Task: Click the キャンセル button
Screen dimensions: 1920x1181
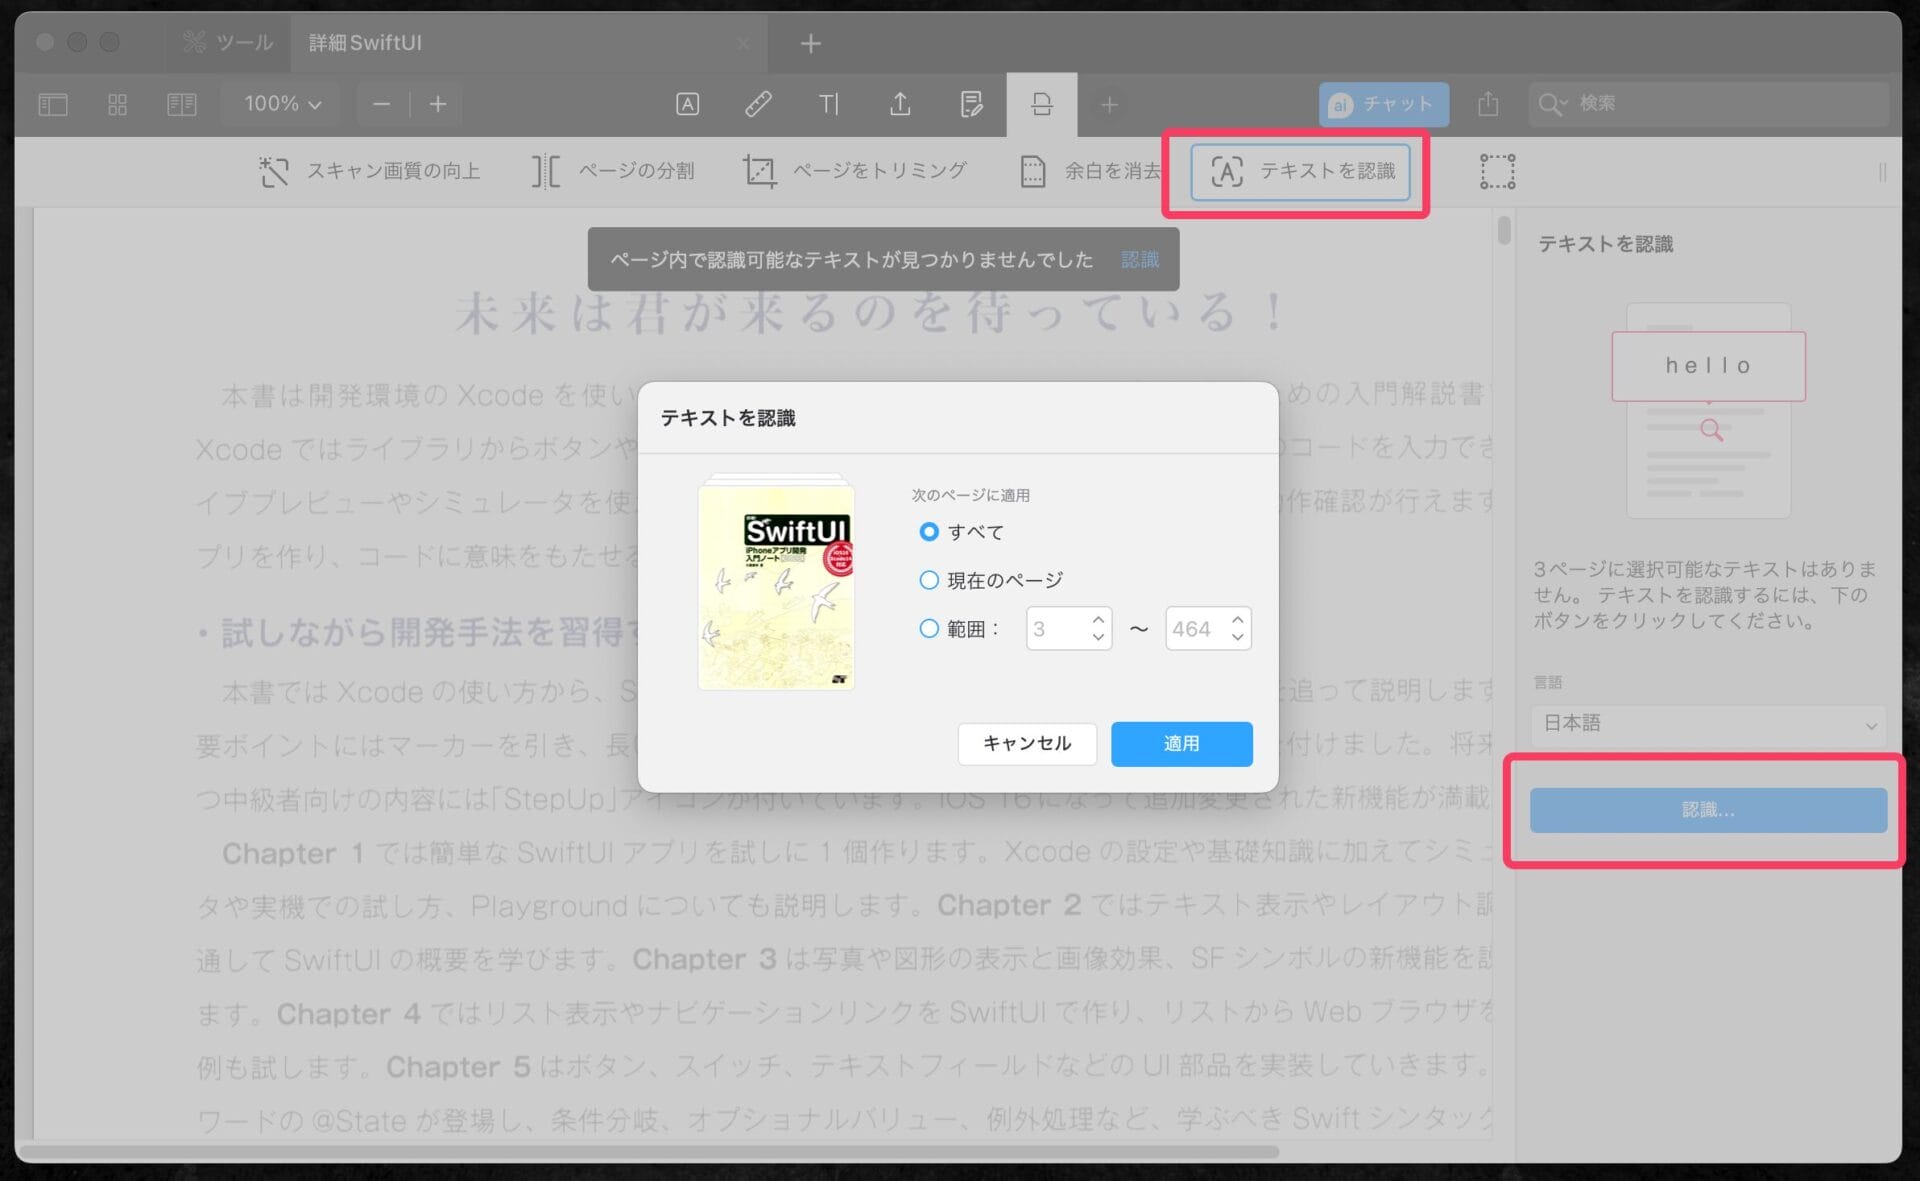Action: [x=1027, y=743]
